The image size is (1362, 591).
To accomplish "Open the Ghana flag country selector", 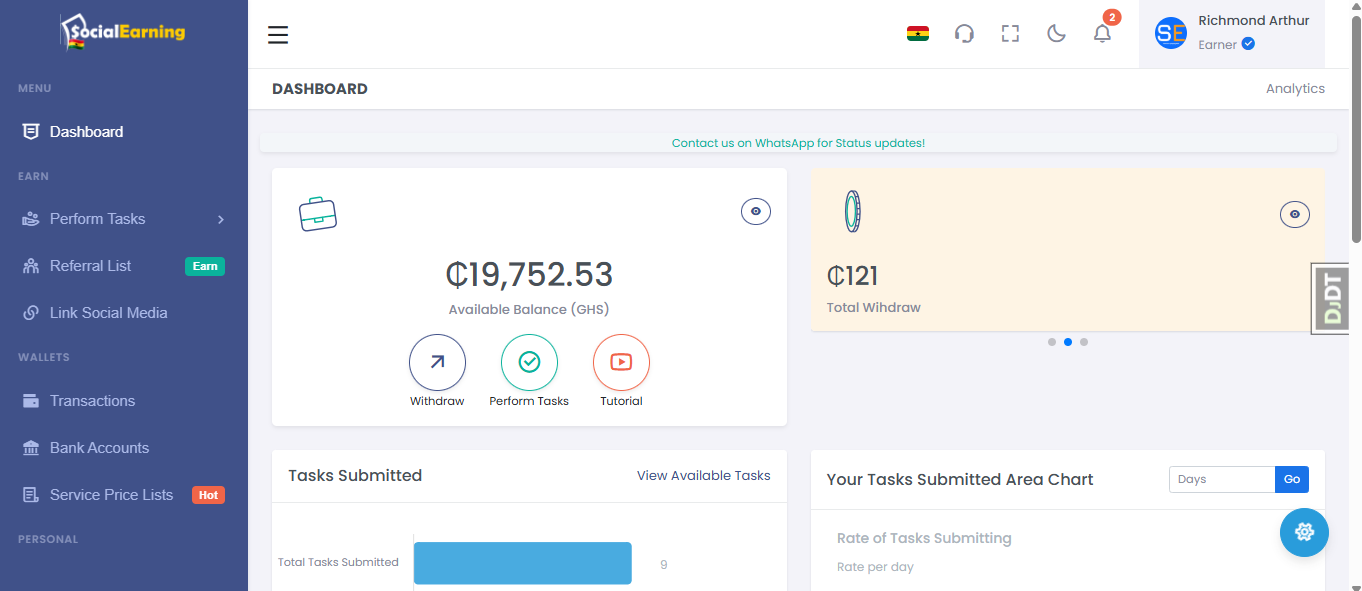I will pyautogui.click(x=917, y=34).
